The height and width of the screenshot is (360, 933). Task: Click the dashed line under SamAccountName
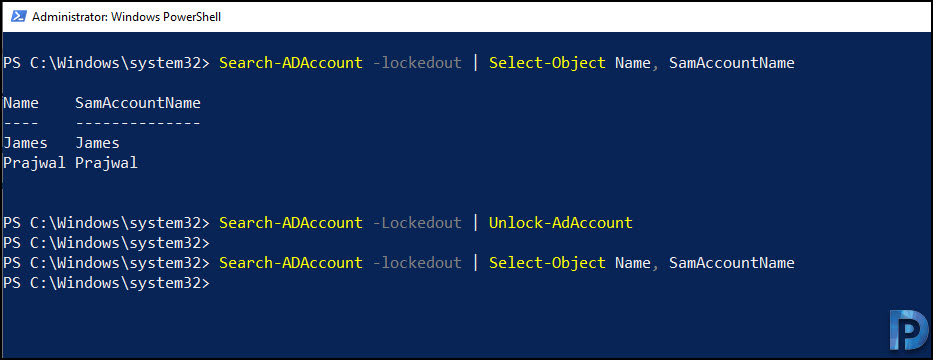point(137,124)
